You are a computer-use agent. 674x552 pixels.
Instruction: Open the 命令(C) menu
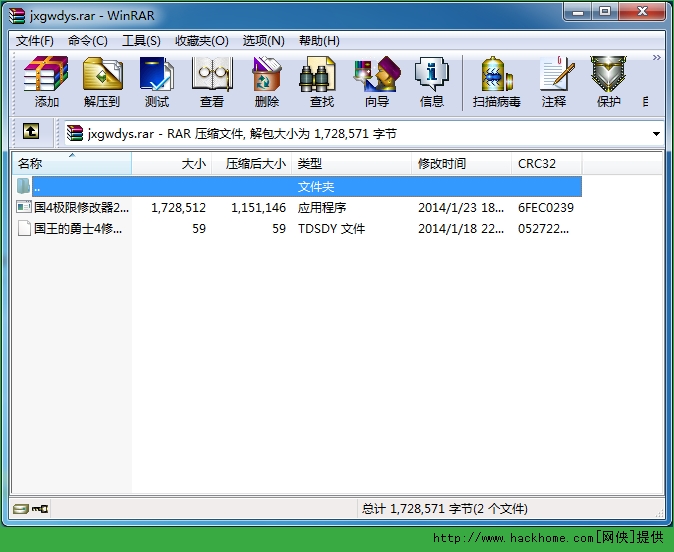click(88, 41)
